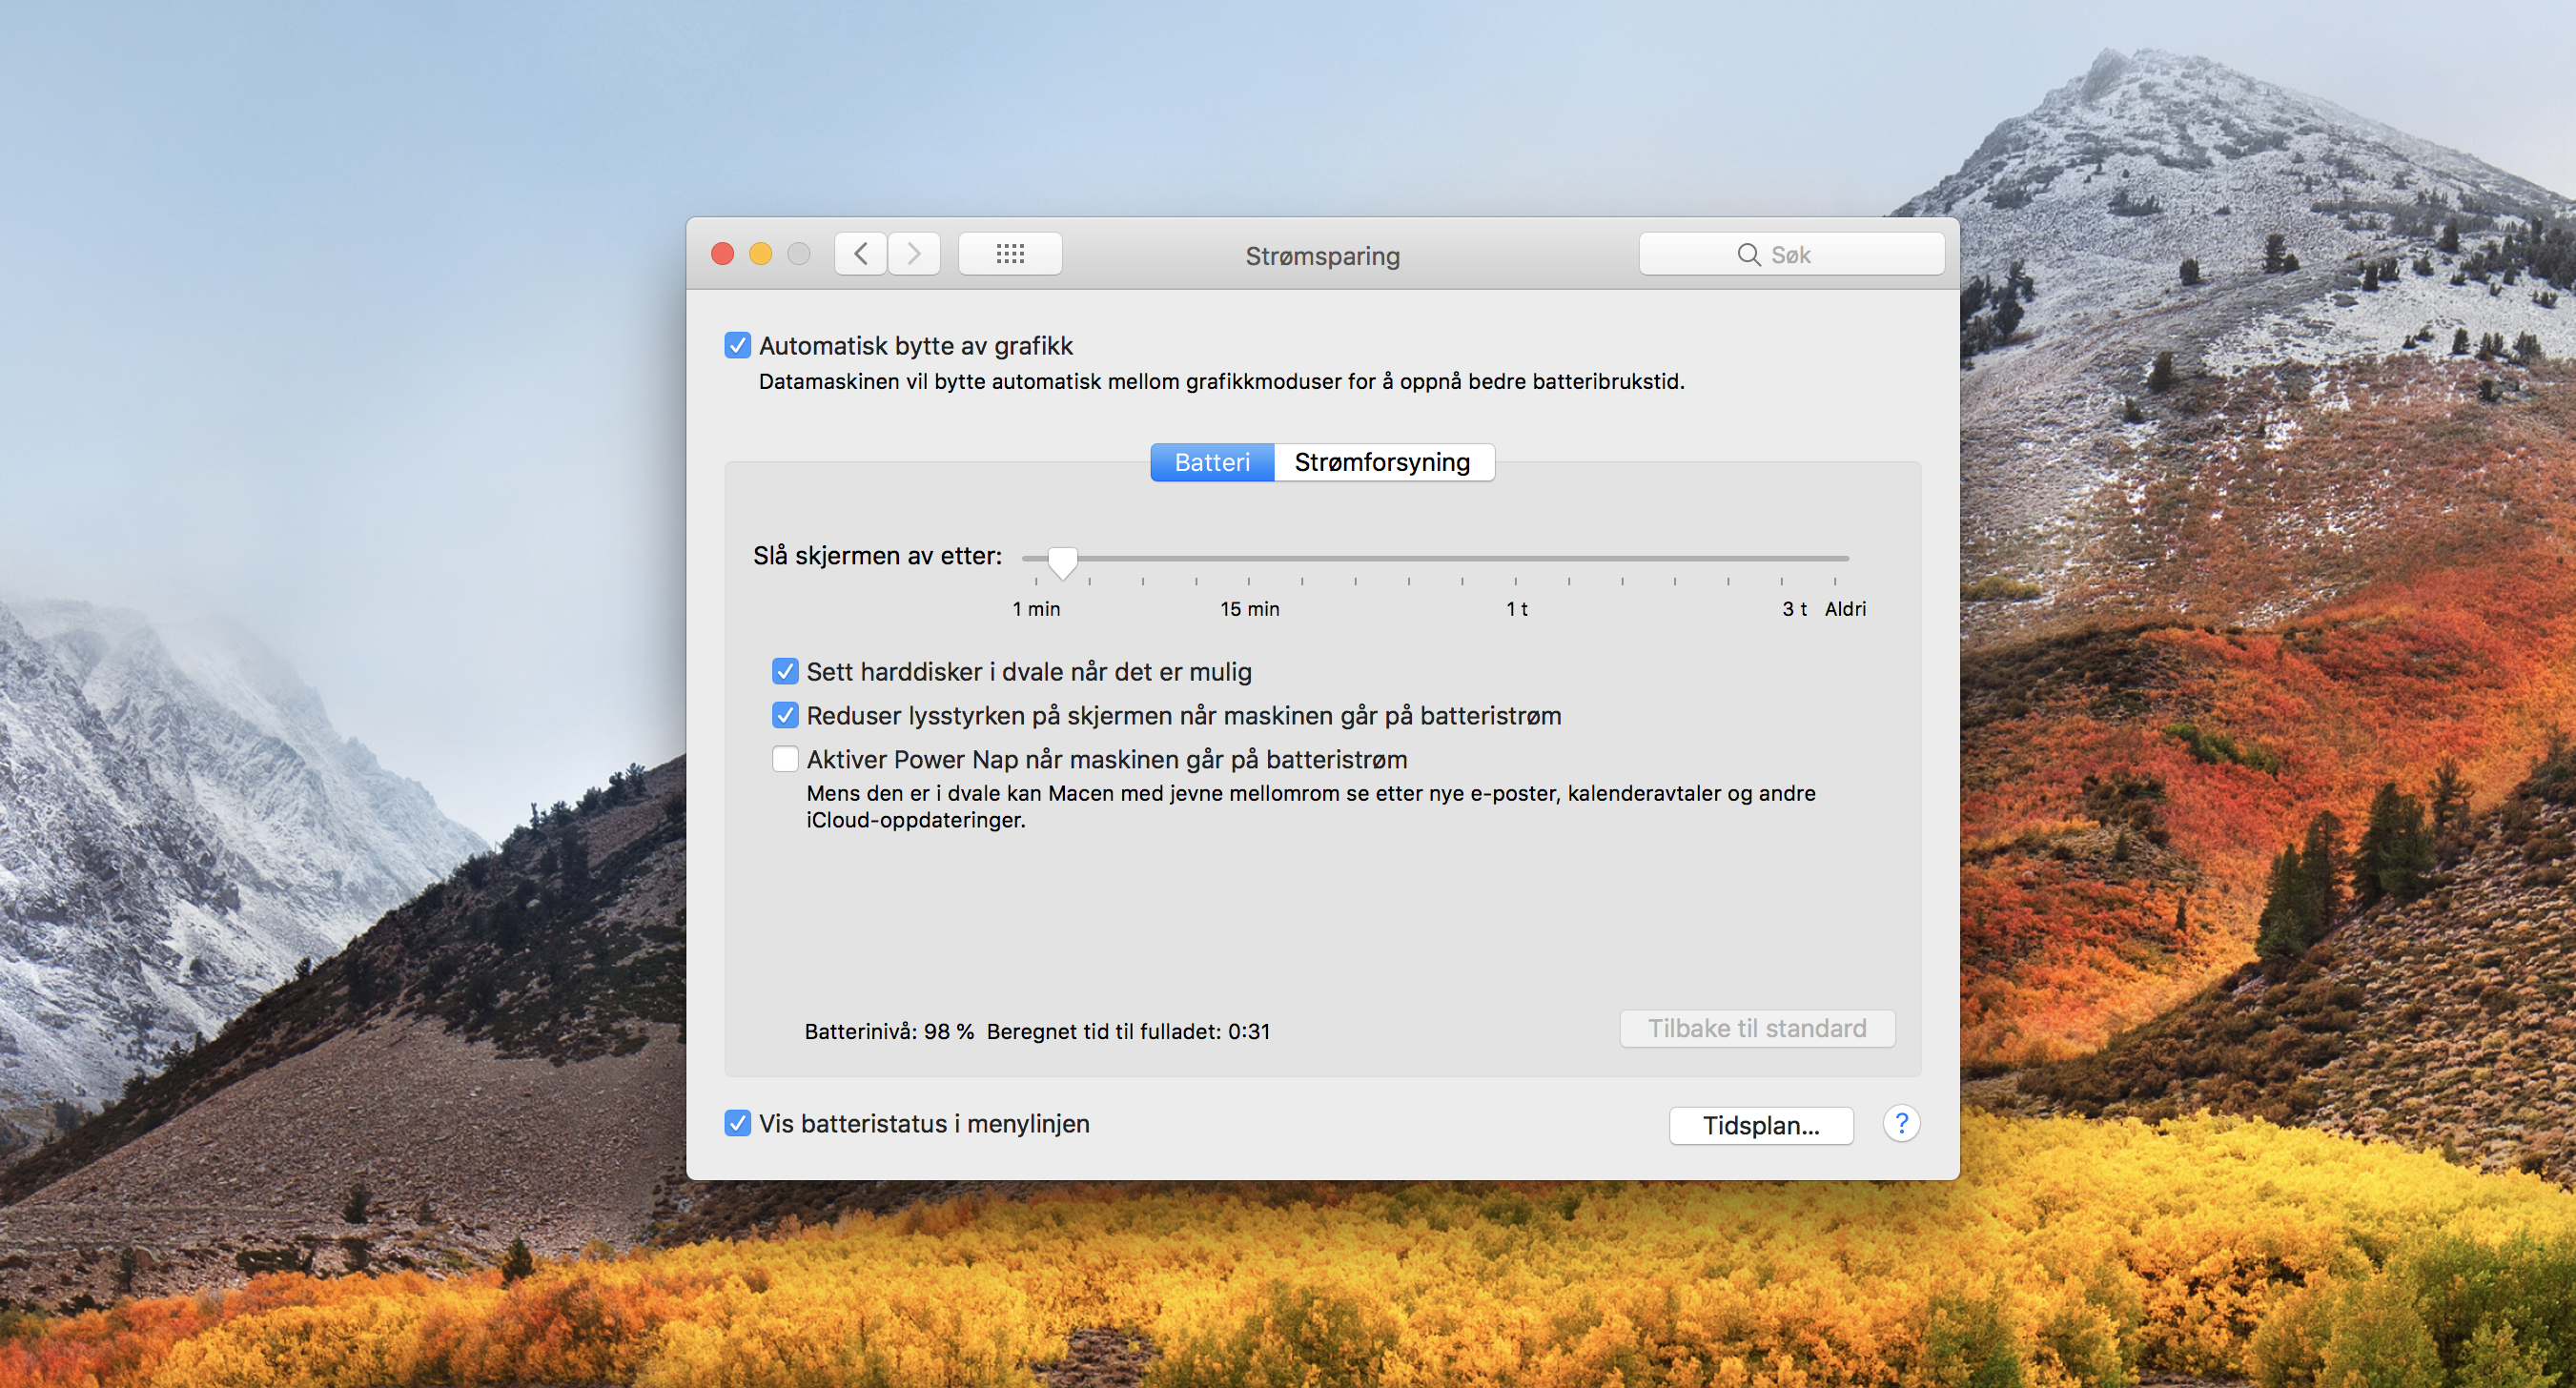Enable Aktiver Power Nap checkbox
The width and height of the screenshot is (2576, 1388).
coord(785,759)
